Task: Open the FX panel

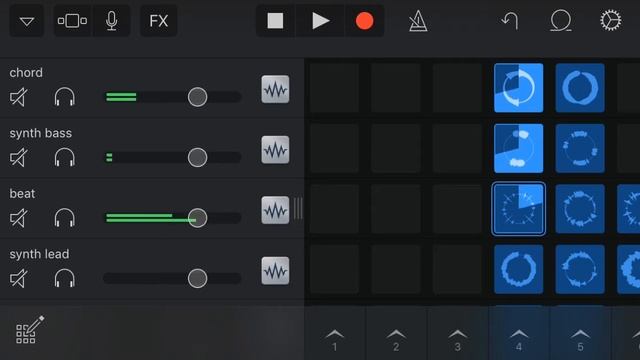Action: click(x=158, y=21)
